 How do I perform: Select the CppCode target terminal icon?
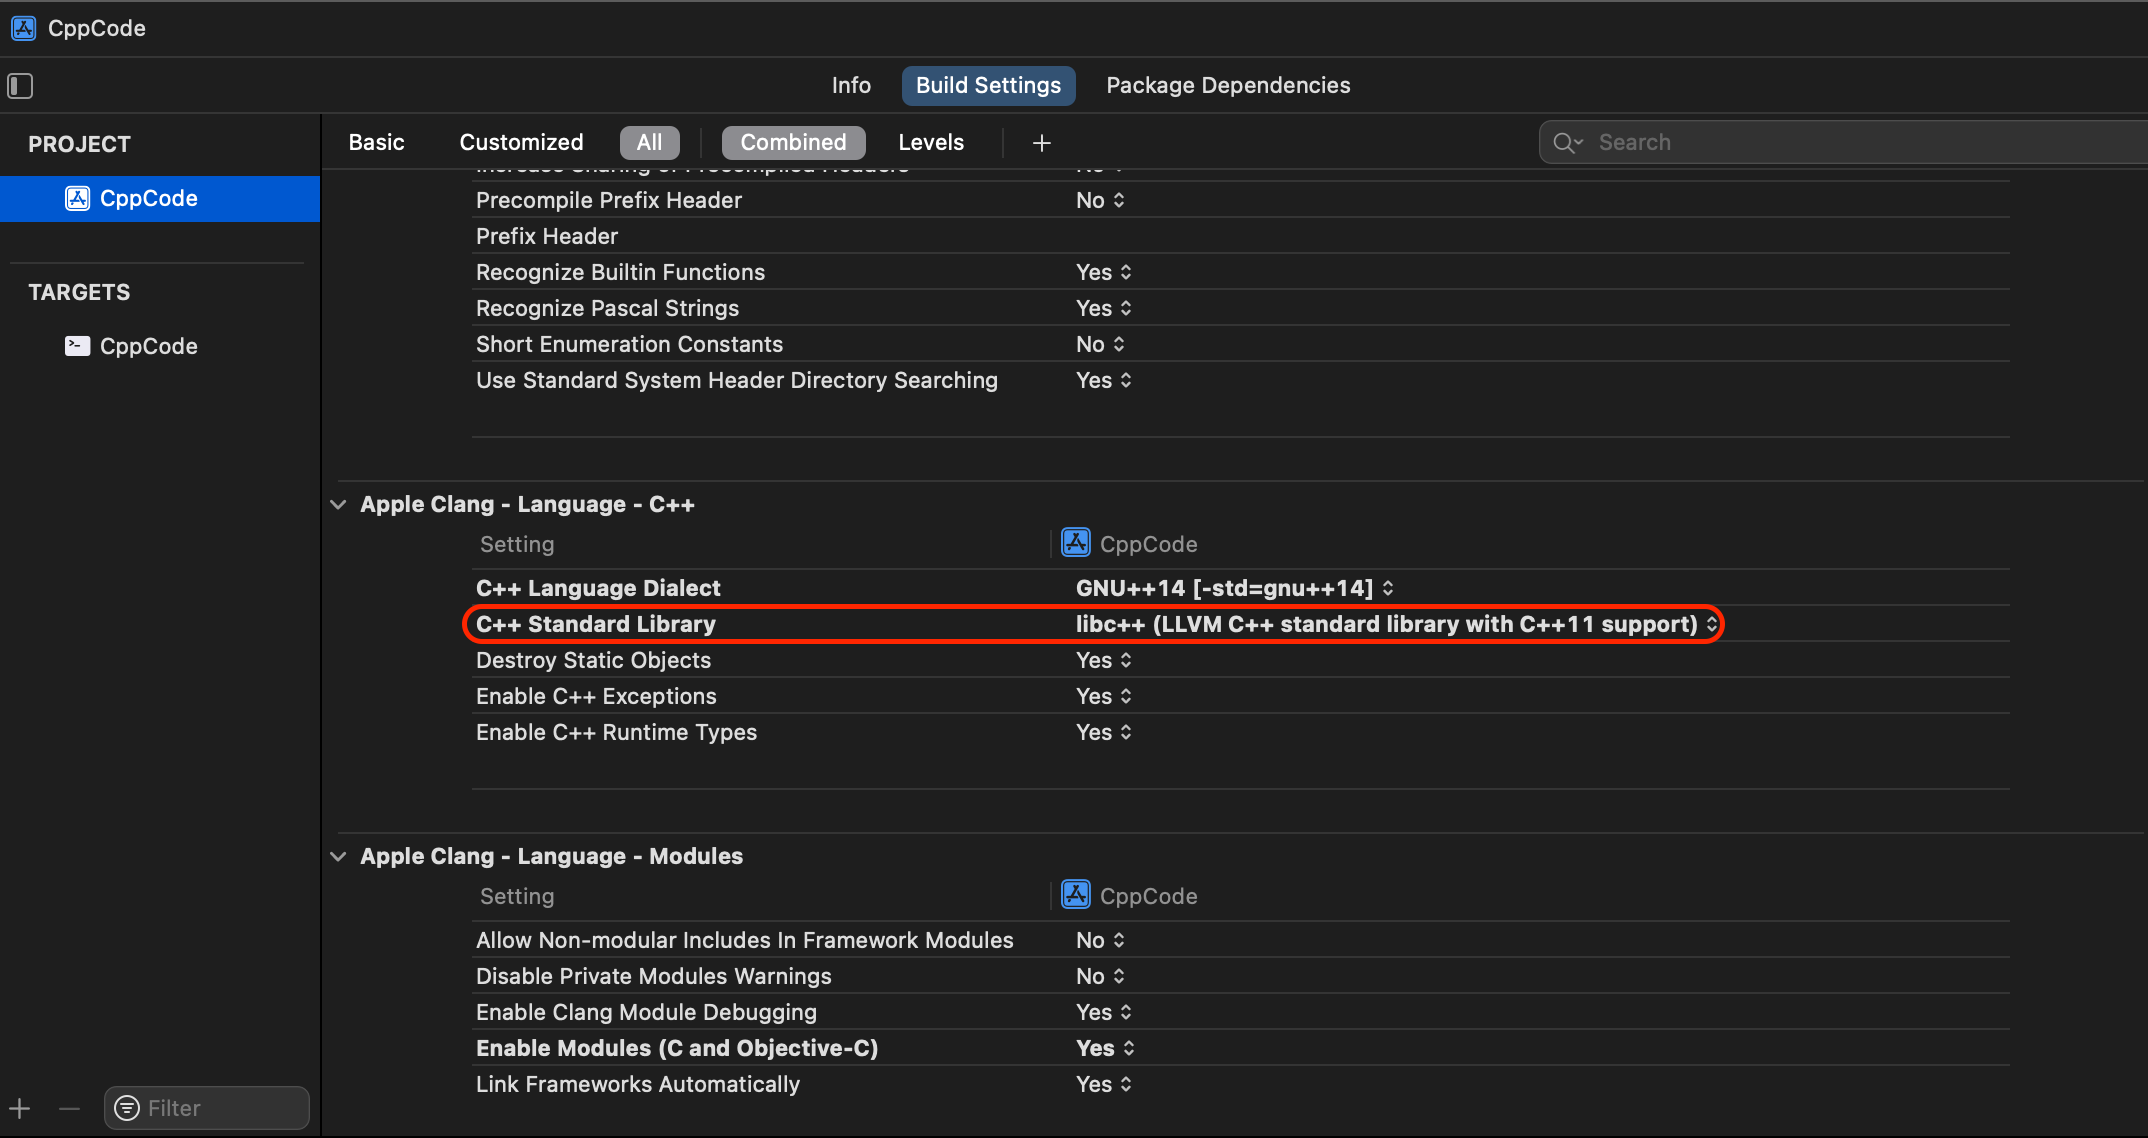77,346
